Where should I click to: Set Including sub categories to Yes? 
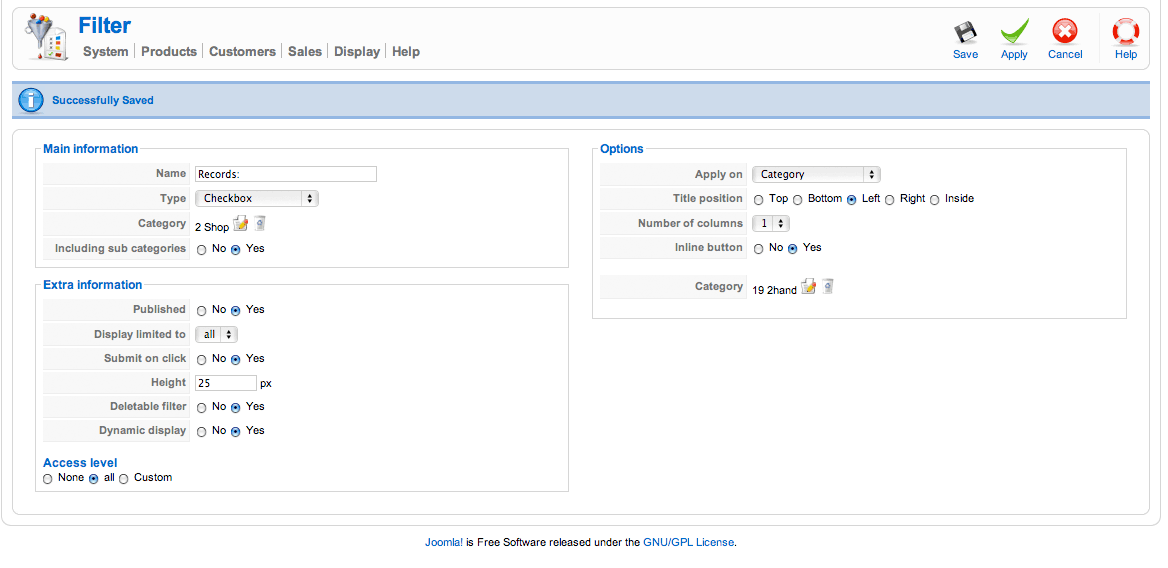click(x=235, y=250)
